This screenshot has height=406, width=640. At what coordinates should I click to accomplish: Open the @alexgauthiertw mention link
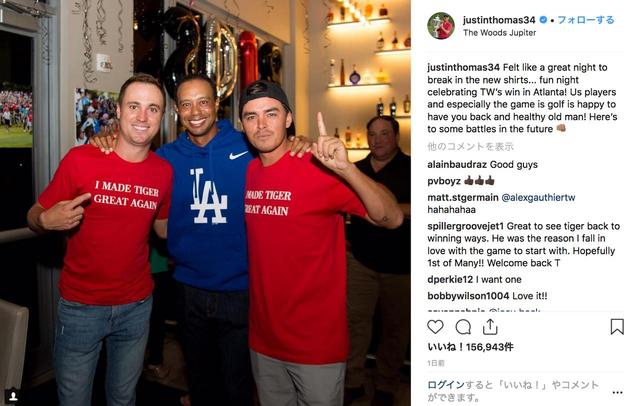tap(538, 197)
